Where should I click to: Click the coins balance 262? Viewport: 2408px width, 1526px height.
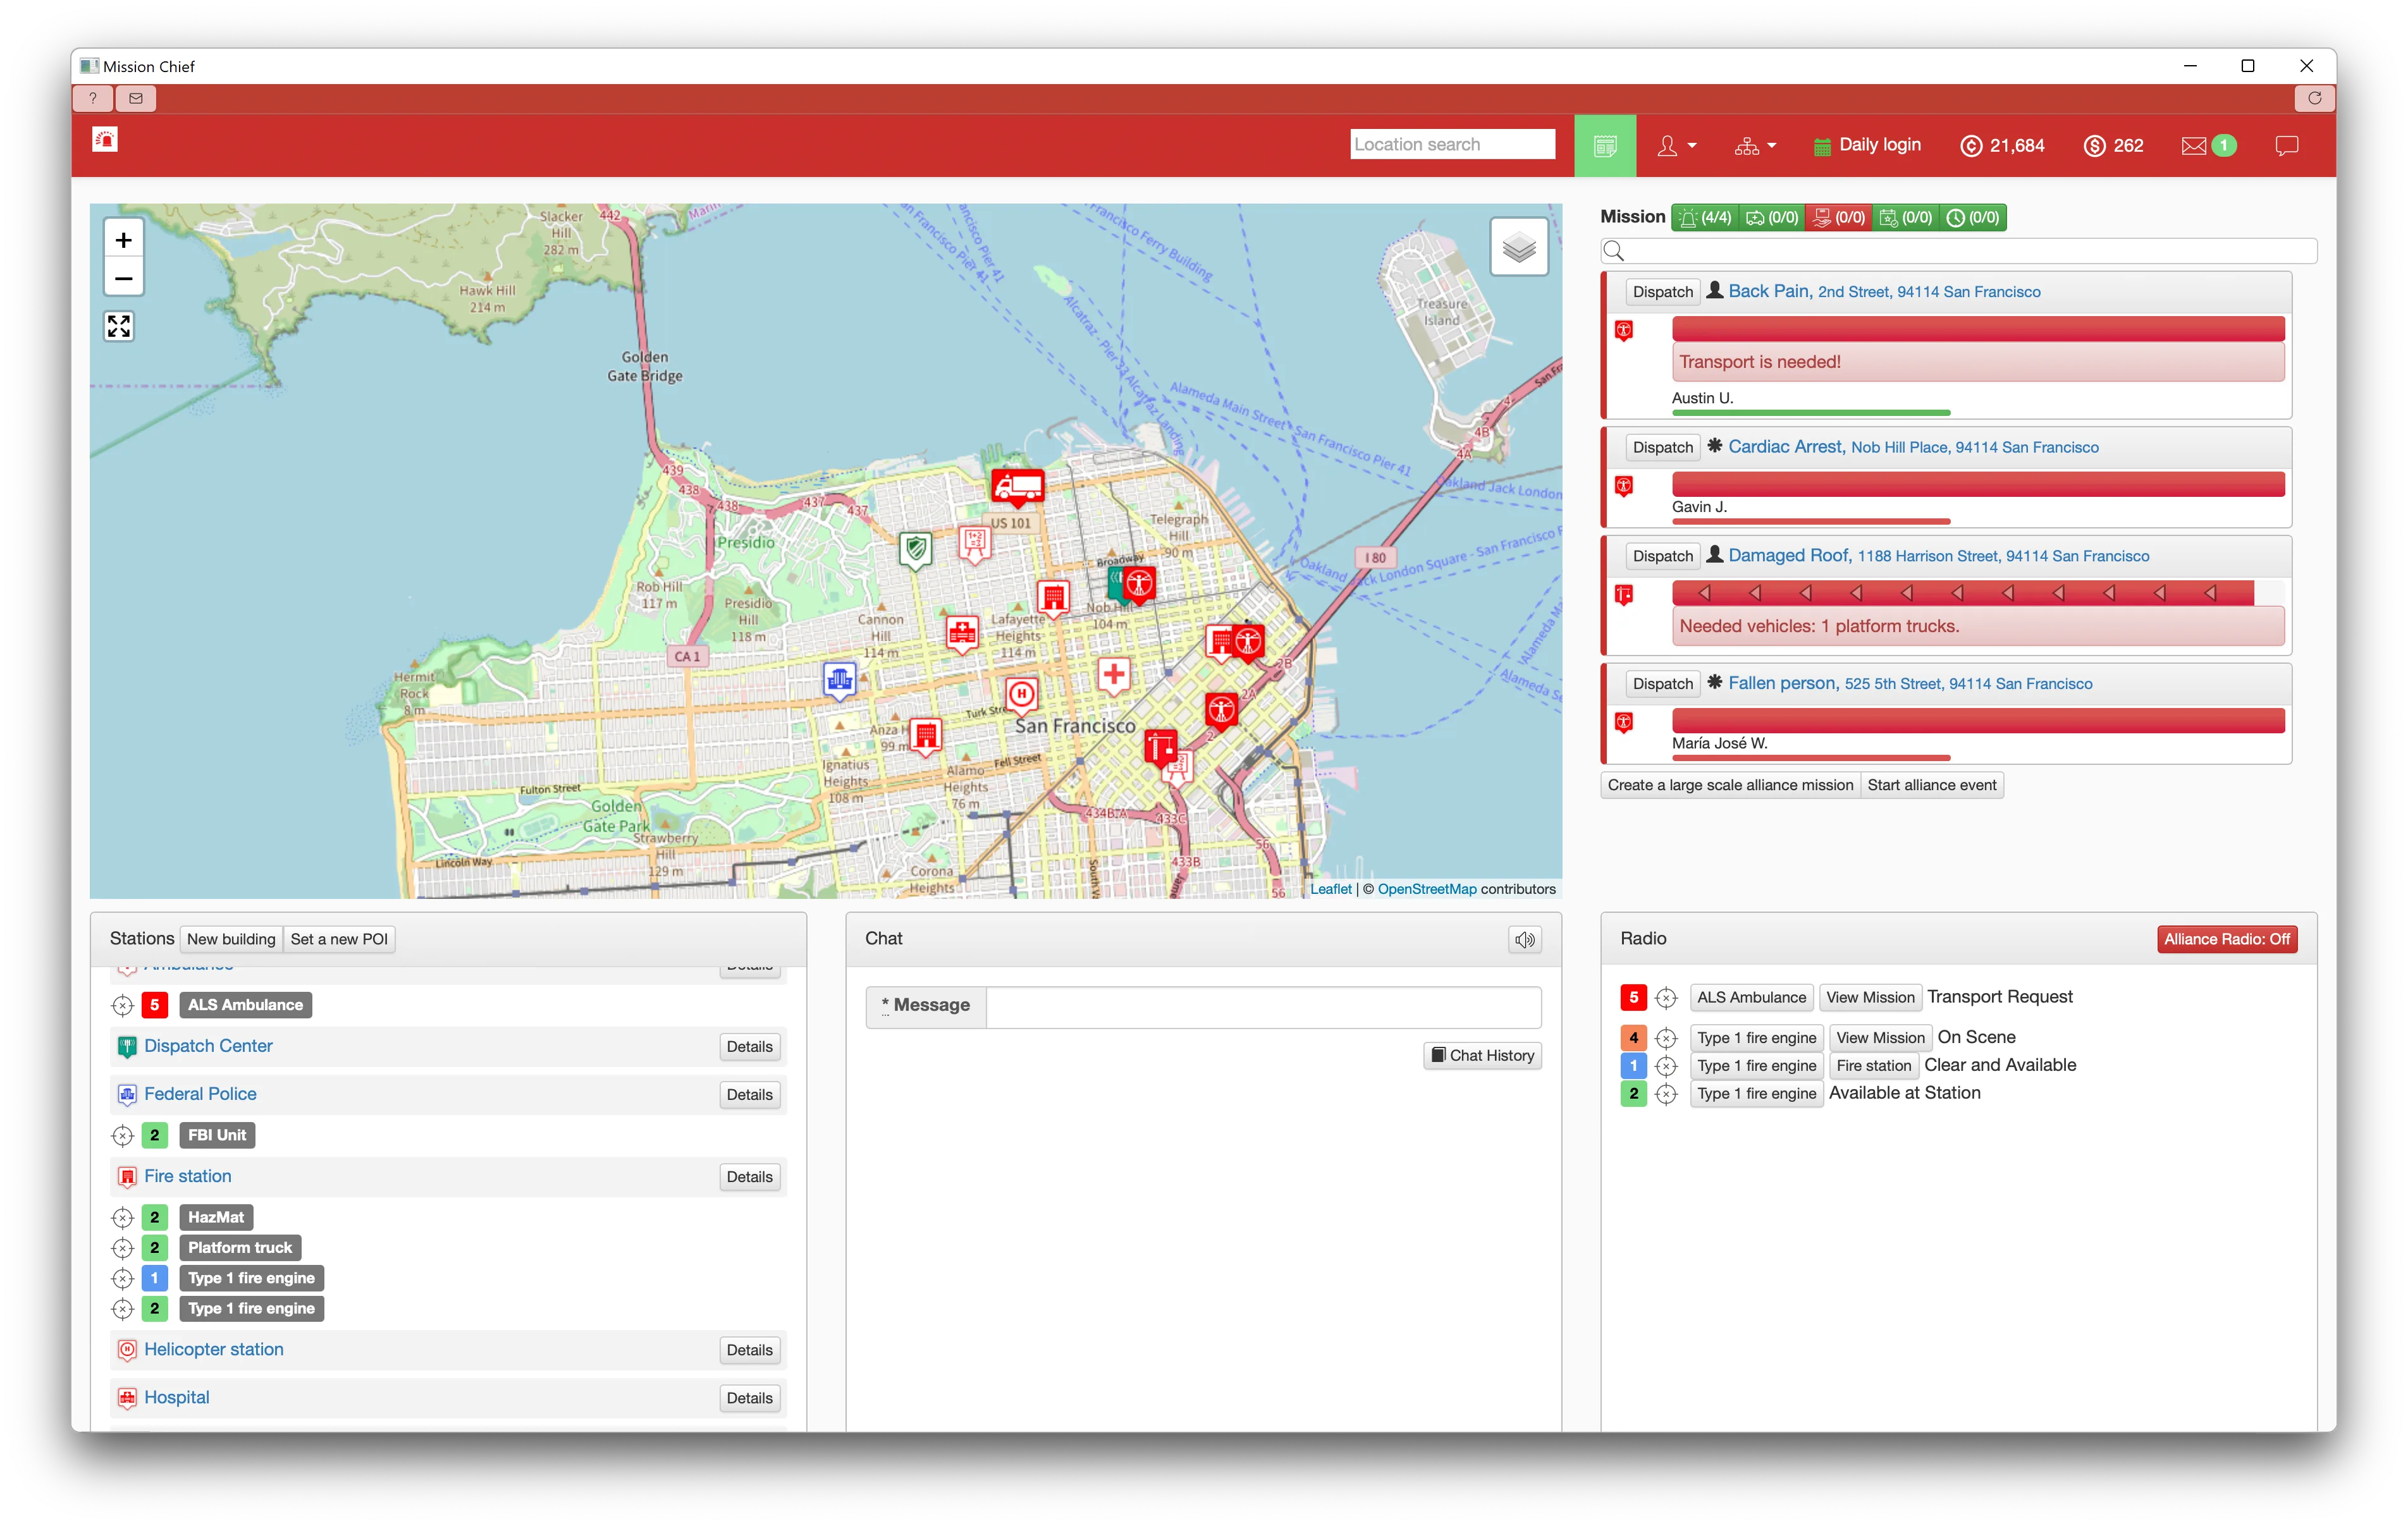pyautogui.click(x=2113, y=146)
